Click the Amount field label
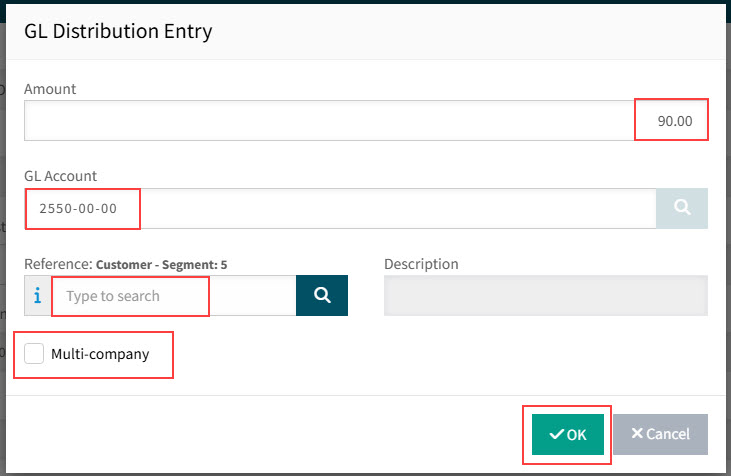731x476 pixels. point(50,89)
